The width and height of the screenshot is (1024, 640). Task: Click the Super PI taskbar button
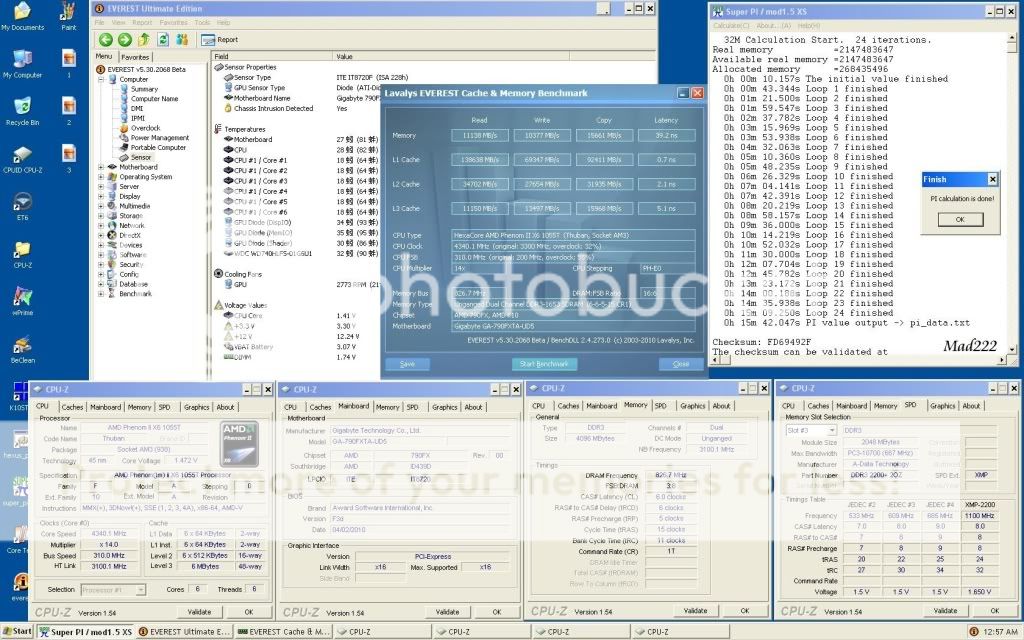click(x=86, y=632)
